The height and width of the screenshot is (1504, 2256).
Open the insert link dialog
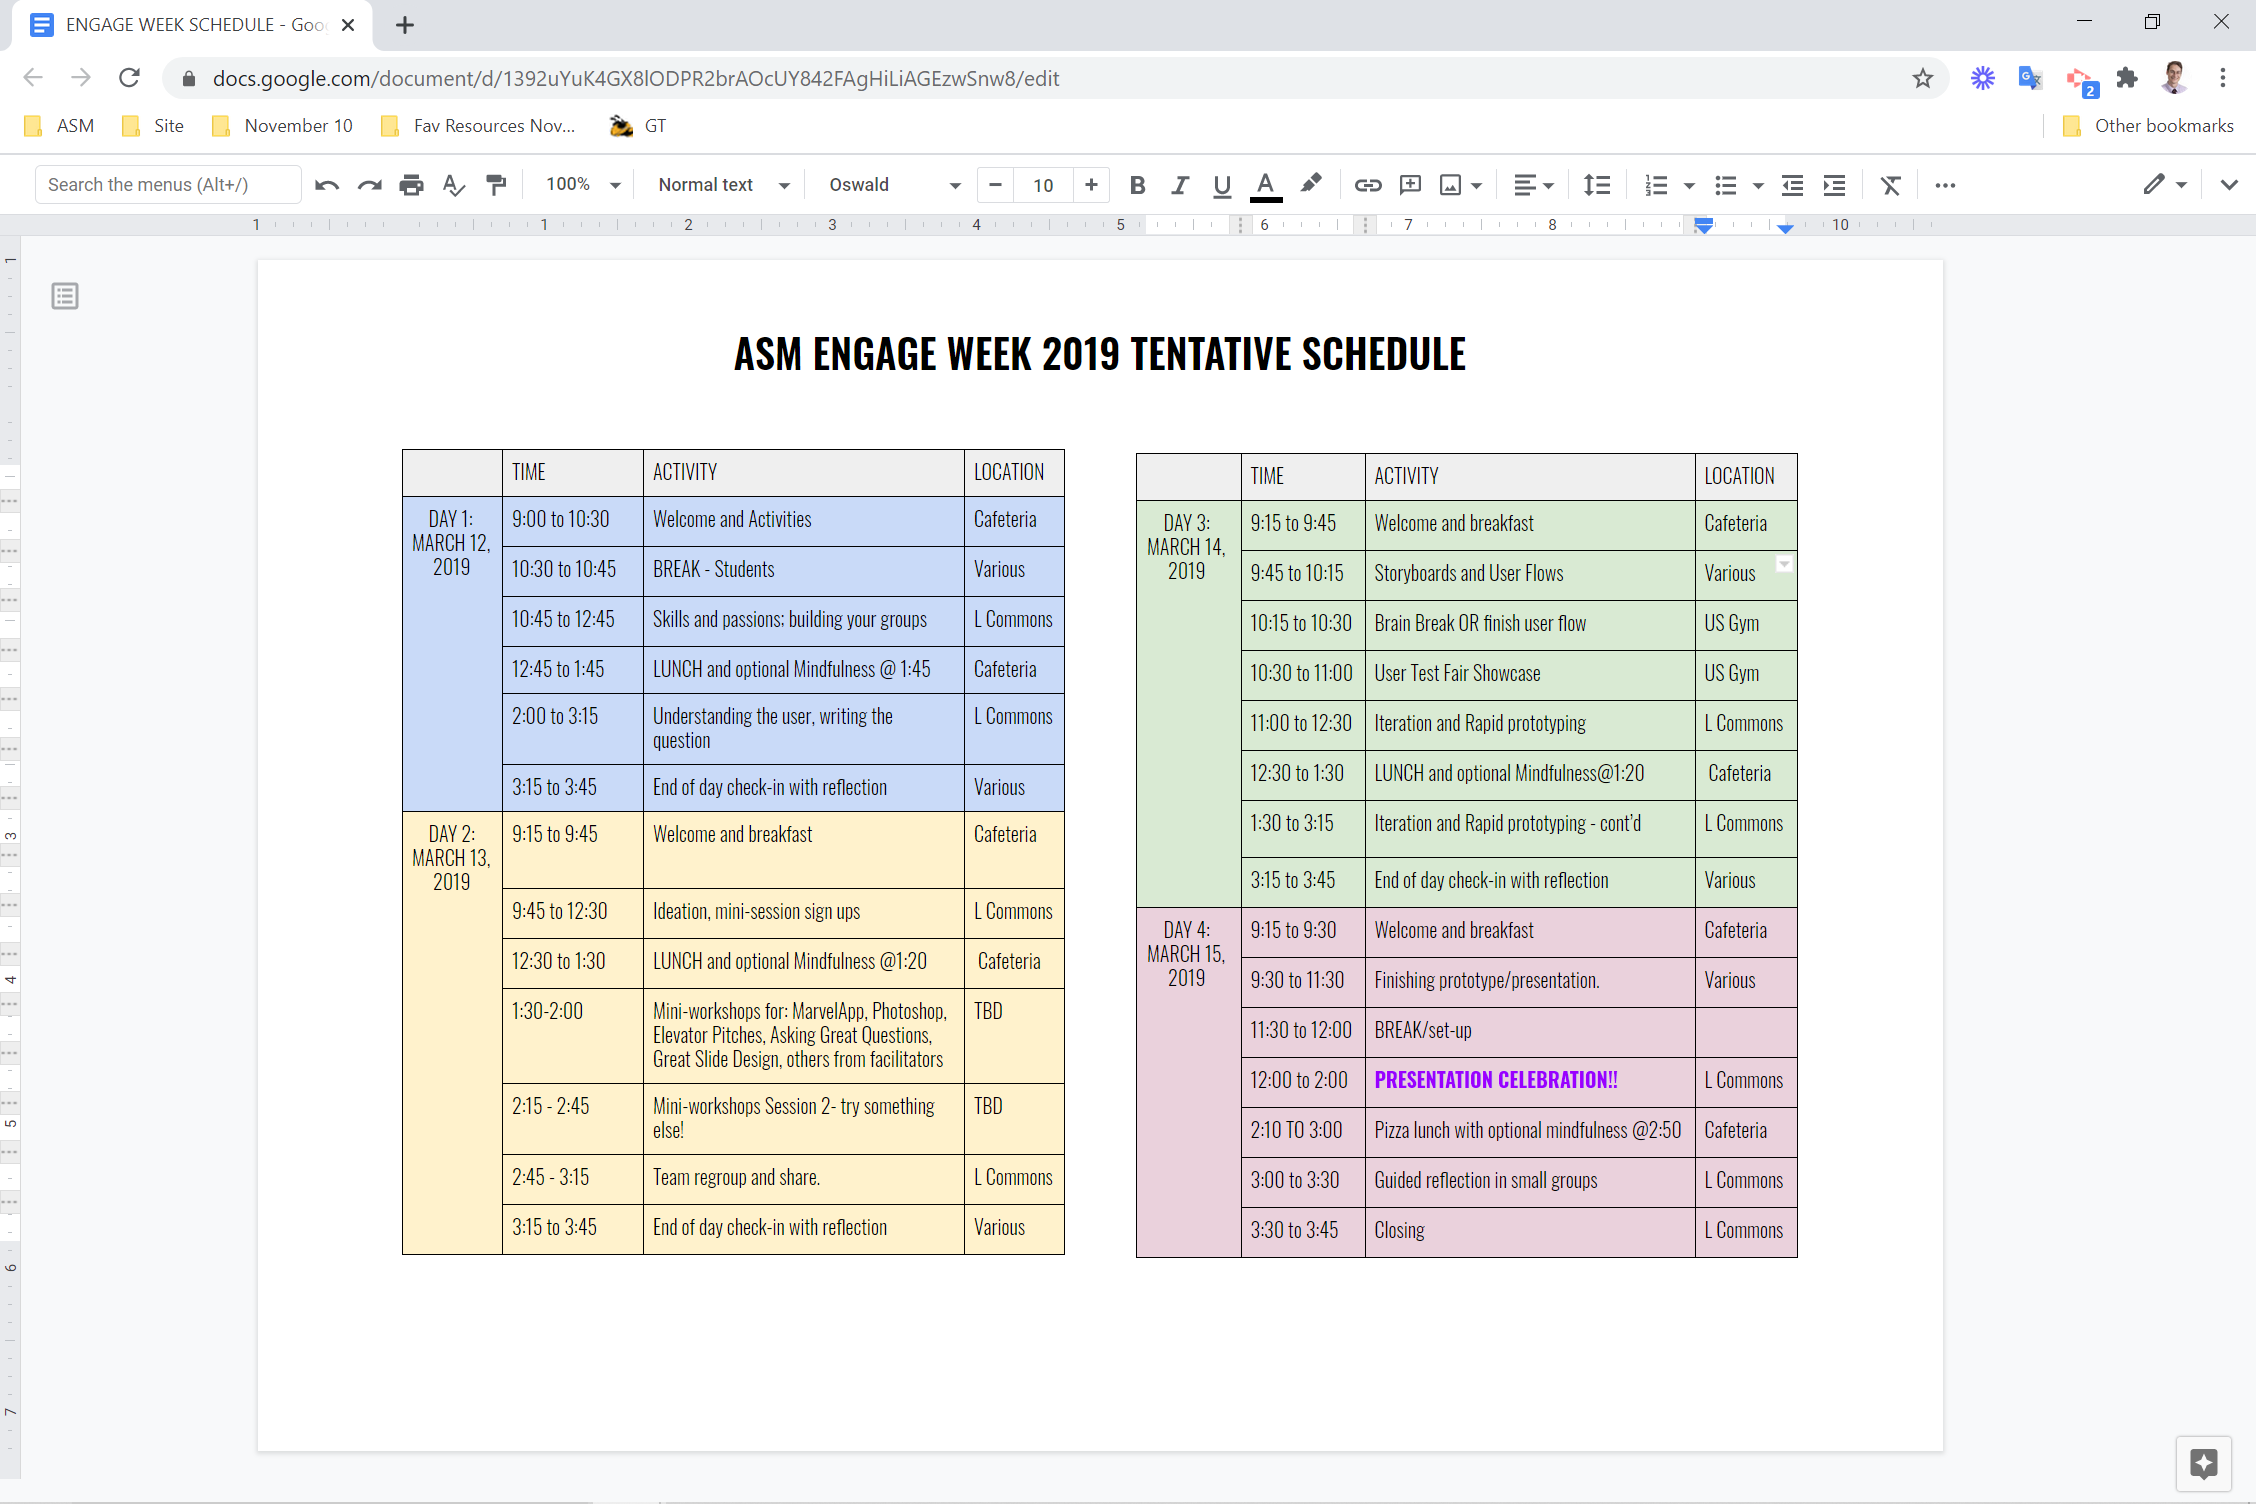click(1367, 185)
